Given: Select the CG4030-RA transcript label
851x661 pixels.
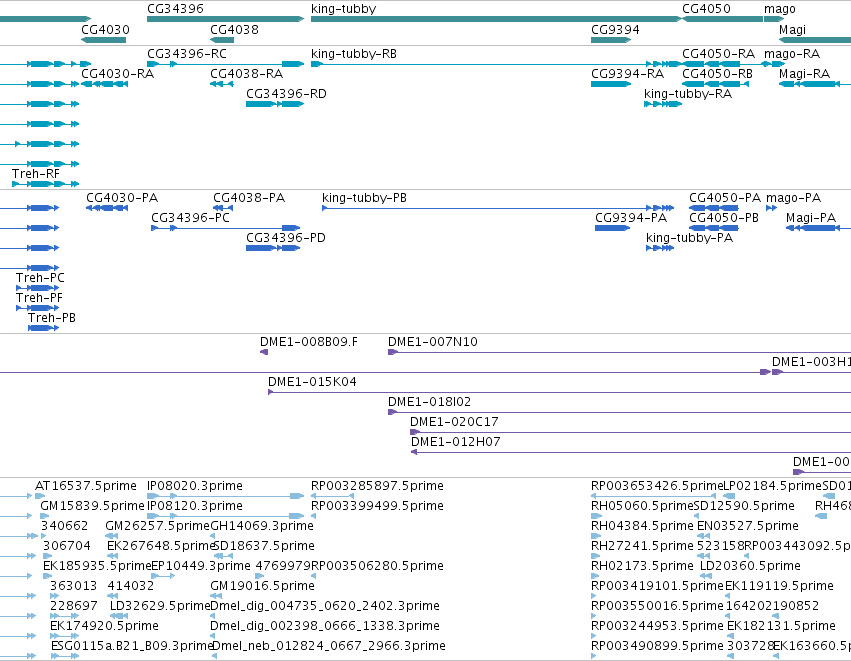Looking at the screenshot, I should coord(117,74).
